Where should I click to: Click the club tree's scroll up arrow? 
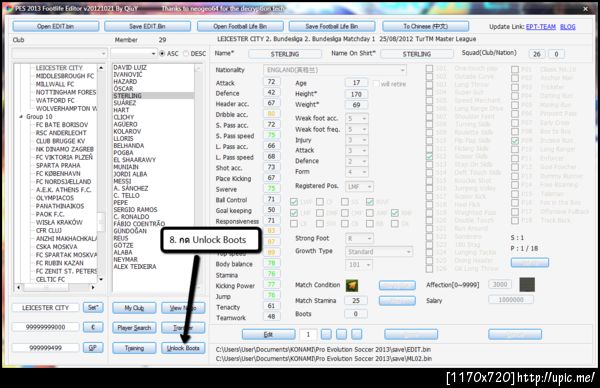point(101,68)
